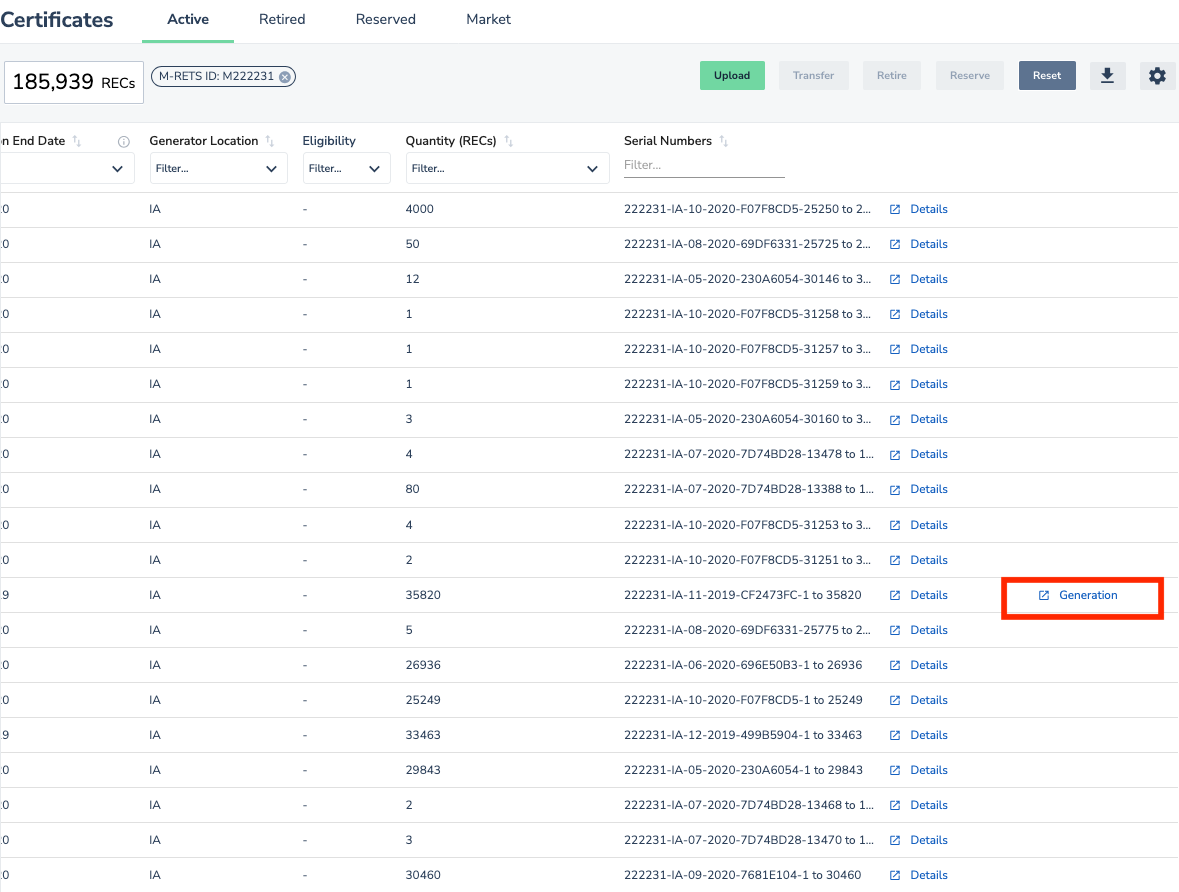Click external-link icon in the 25249 quantity row

click(x=895, y=700)
